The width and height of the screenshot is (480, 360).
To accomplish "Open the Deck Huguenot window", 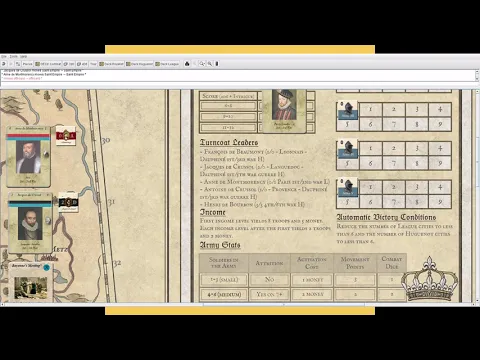I will (139, 64).
